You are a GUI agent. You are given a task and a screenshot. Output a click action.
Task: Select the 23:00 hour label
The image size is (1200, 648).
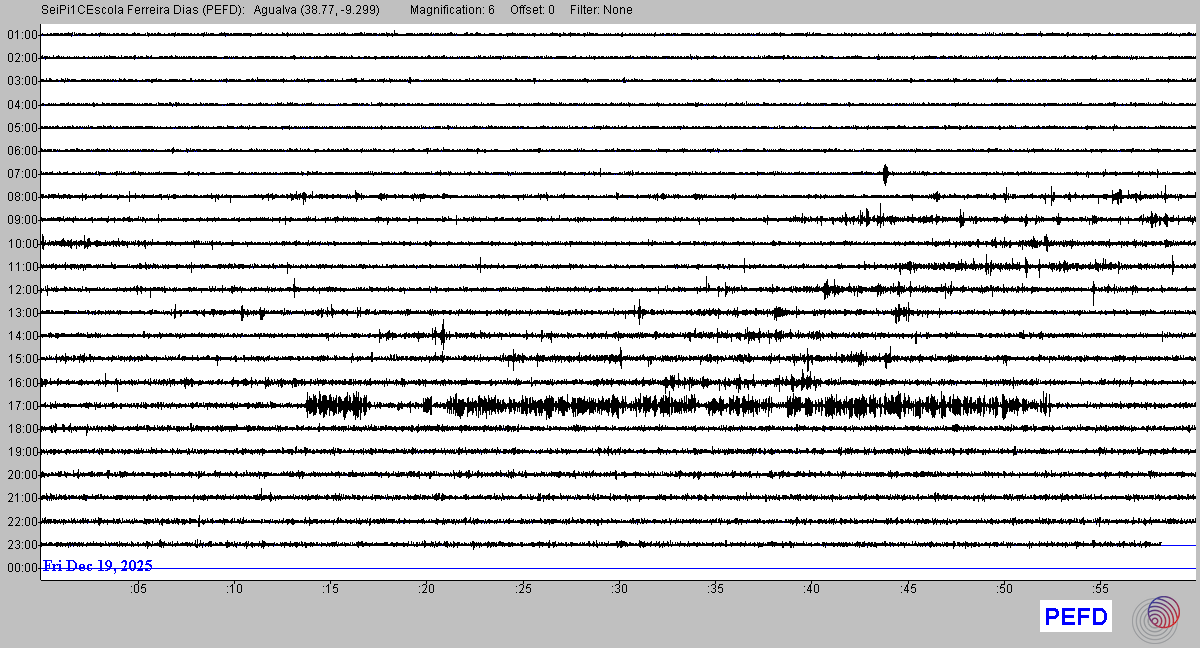coord(22,545)
